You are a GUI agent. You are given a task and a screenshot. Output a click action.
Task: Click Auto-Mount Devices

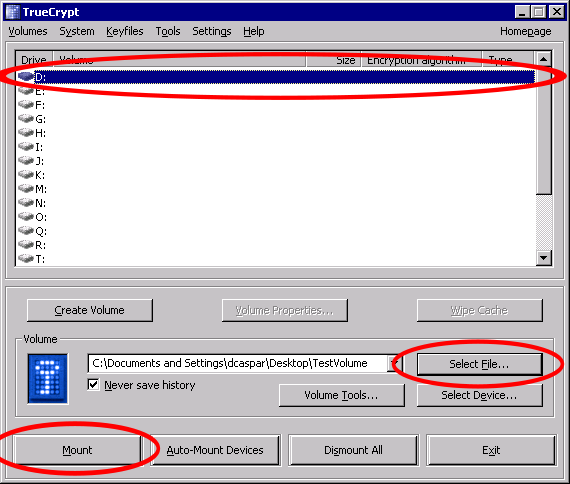pyautogui.click(x=215, y=450)
